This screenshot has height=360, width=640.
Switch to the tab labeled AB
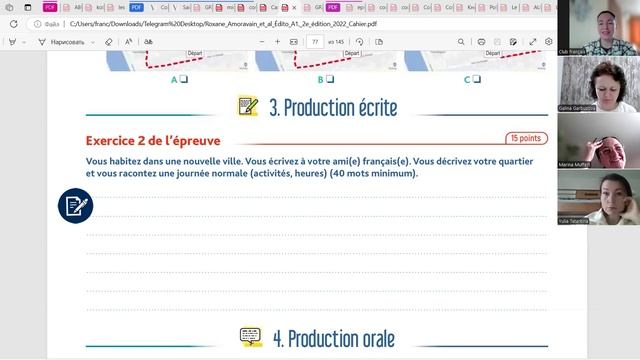point(72,7)
